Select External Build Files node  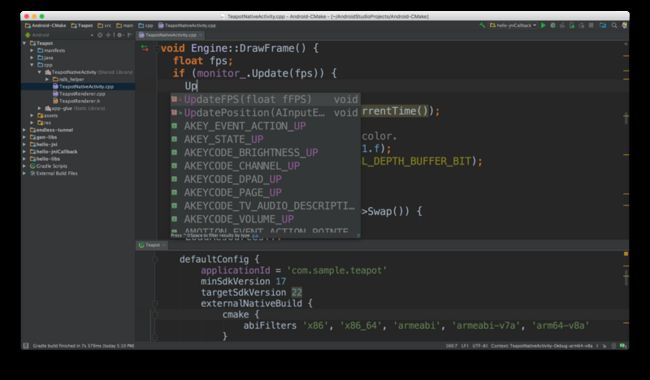53,173
